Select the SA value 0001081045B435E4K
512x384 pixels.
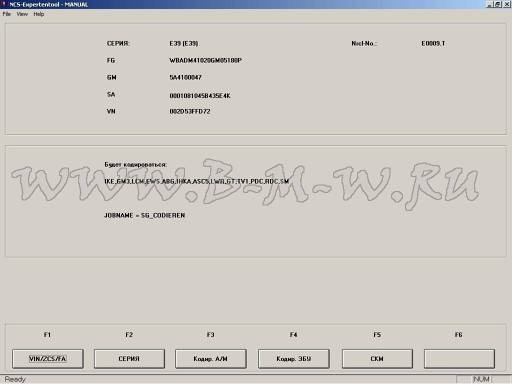tap(200, 96)
